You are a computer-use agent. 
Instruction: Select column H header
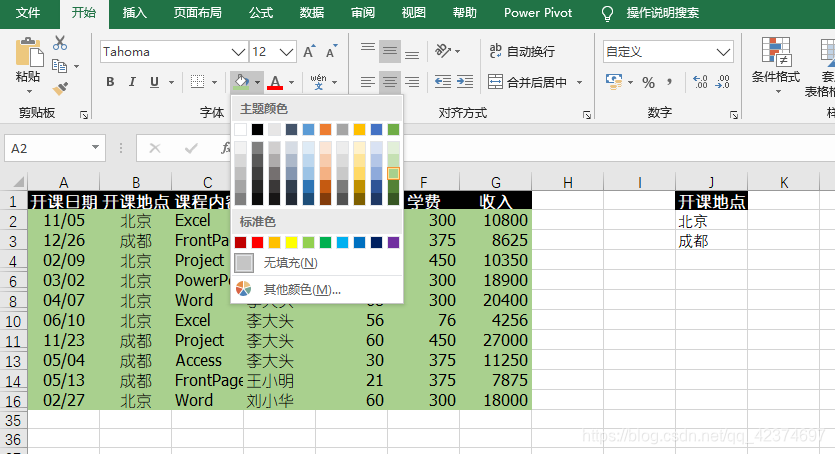coord(568,183)
